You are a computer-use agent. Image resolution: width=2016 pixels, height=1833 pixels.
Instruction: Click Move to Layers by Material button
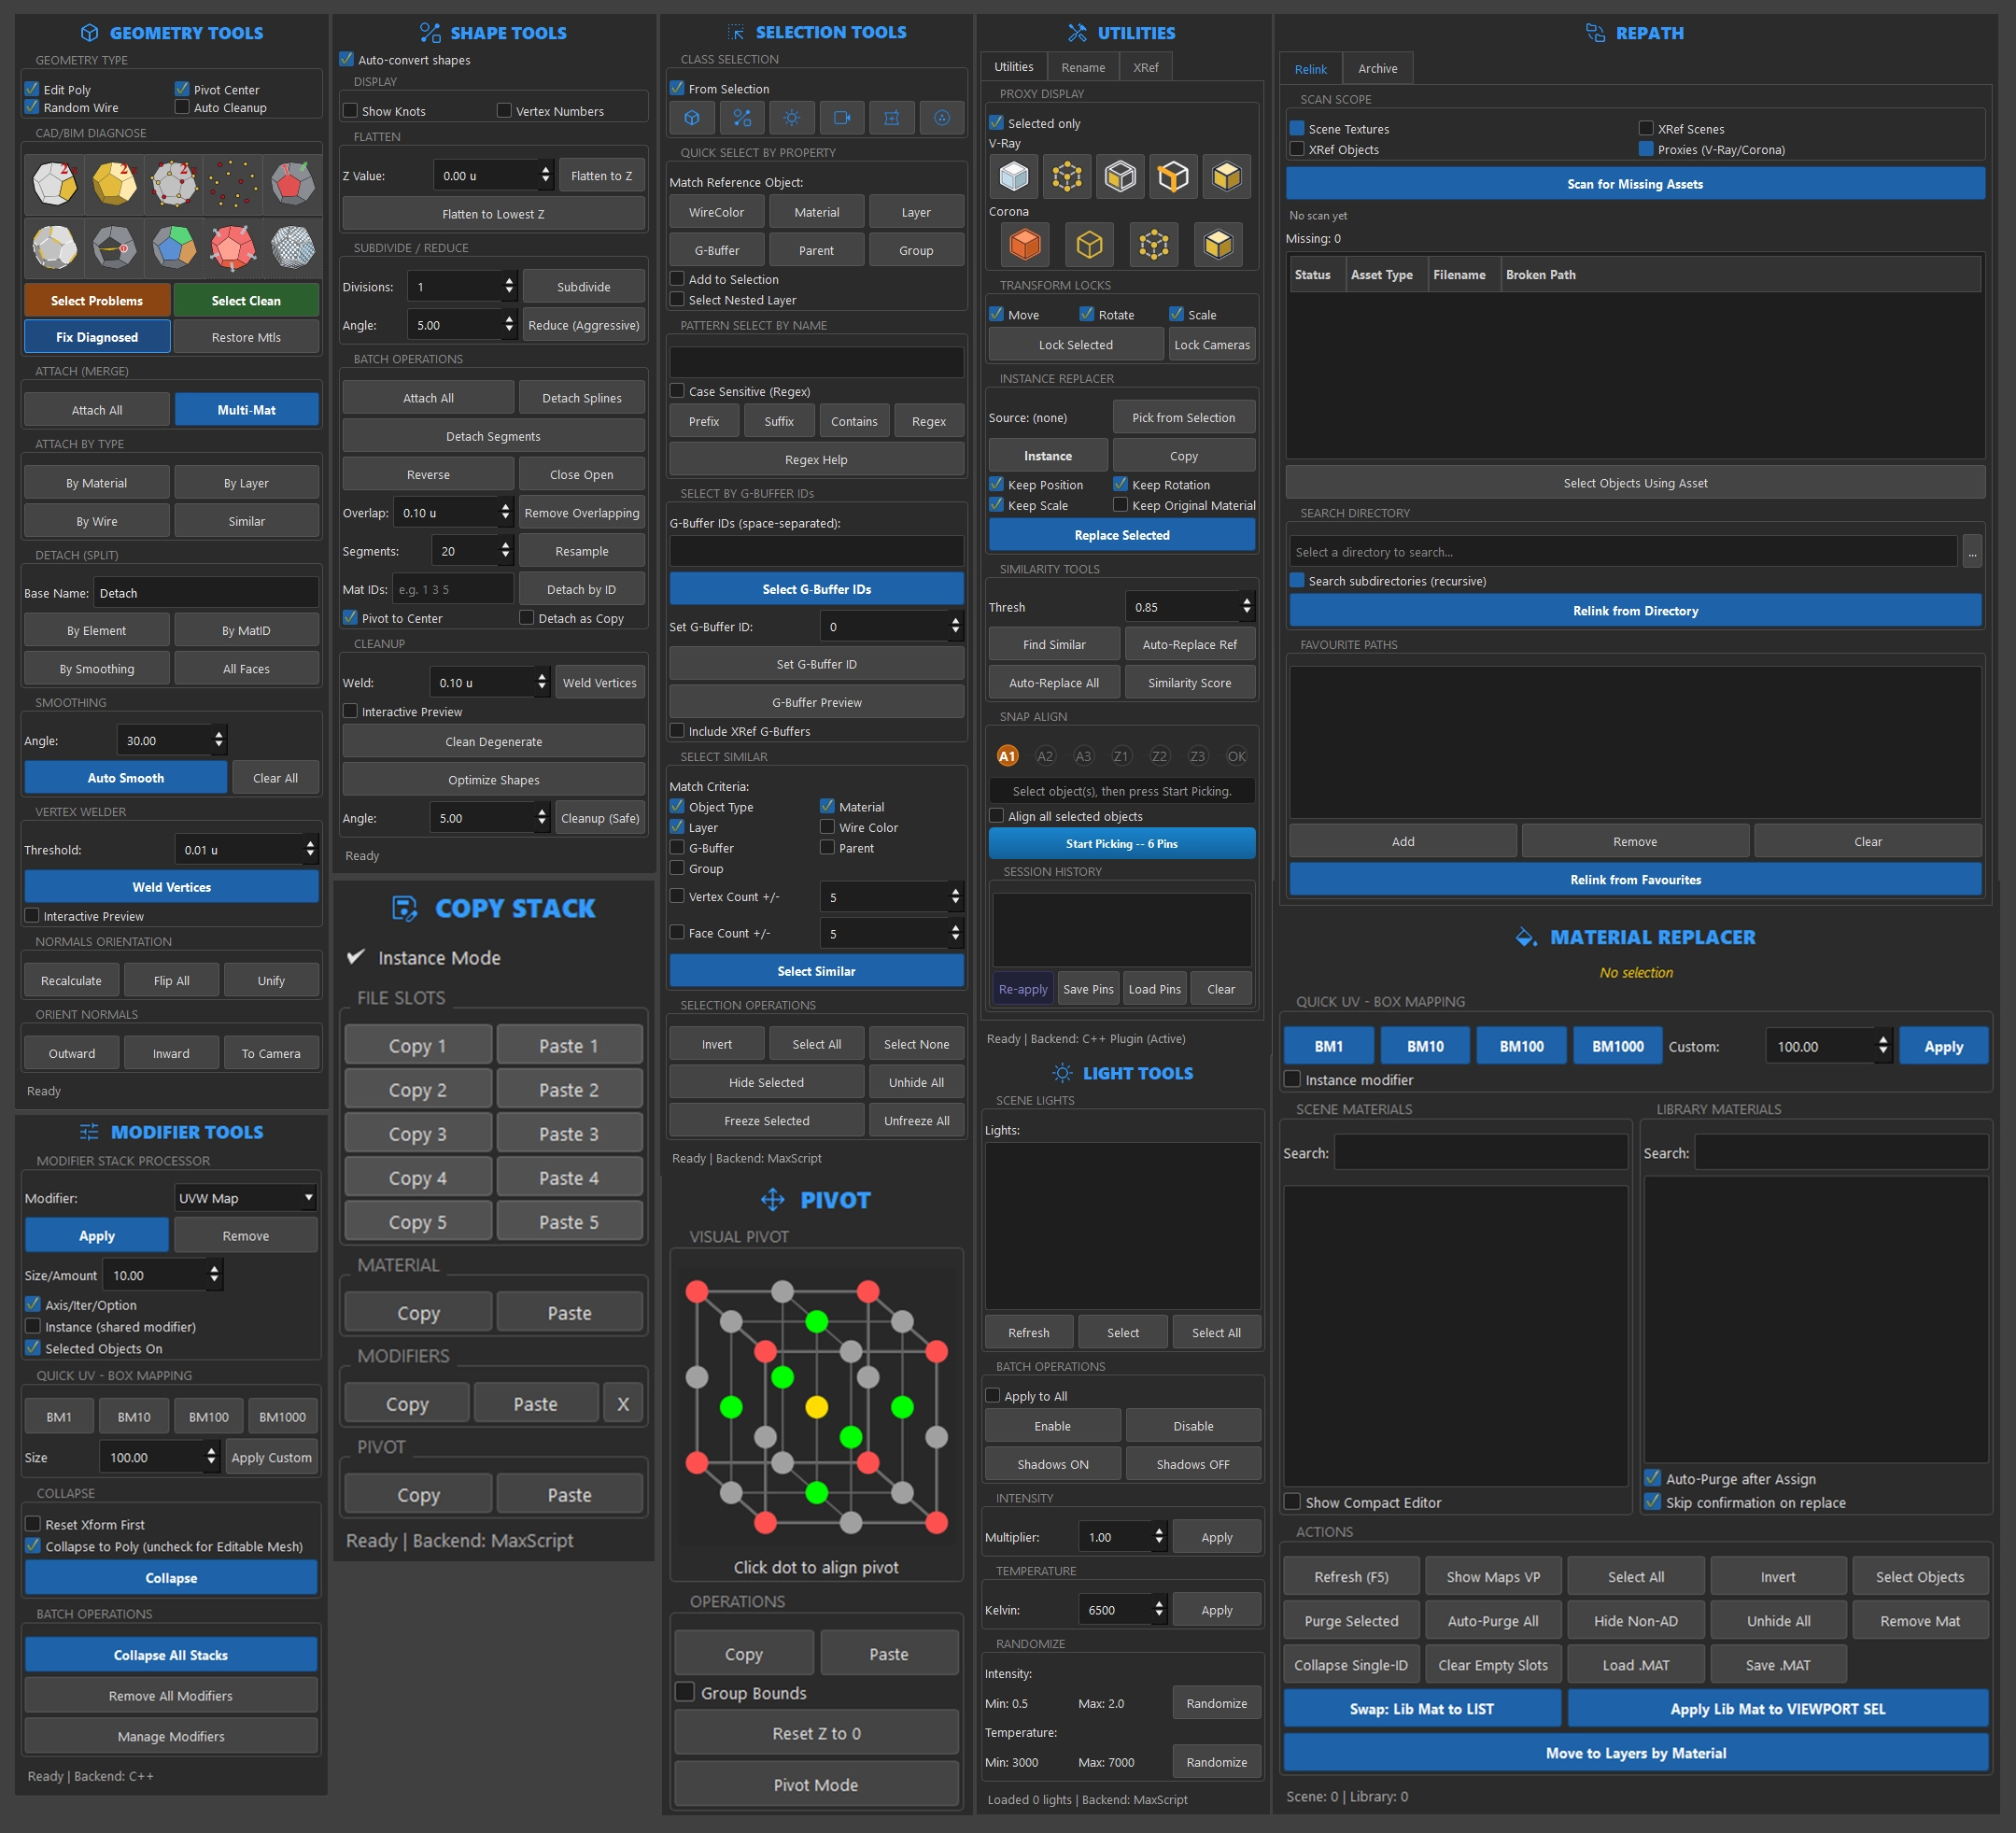(1635, 1753)
